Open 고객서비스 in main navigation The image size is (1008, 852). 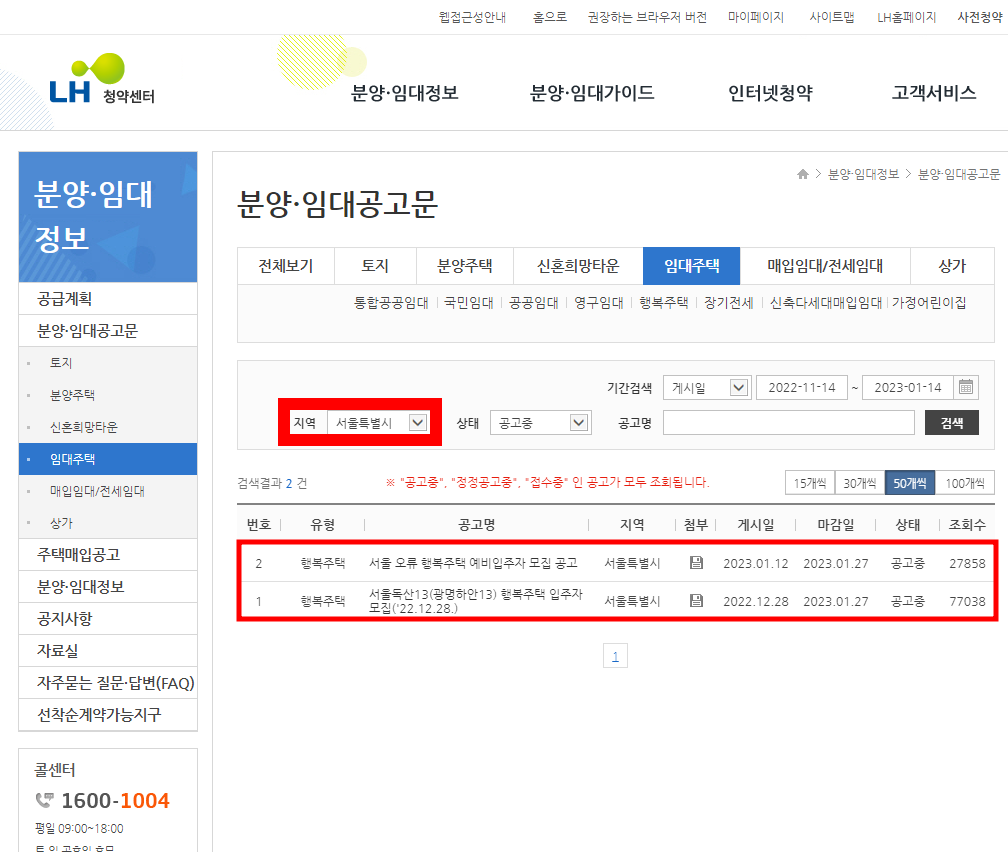933,93
